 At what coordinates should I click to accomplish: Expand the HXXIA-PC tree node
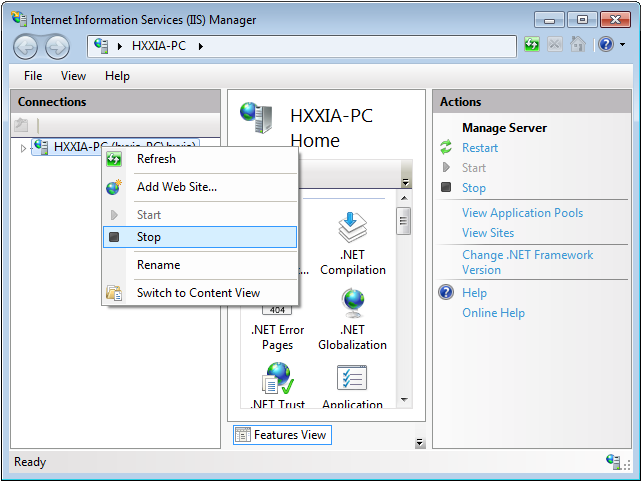click(x=24, y=148)
